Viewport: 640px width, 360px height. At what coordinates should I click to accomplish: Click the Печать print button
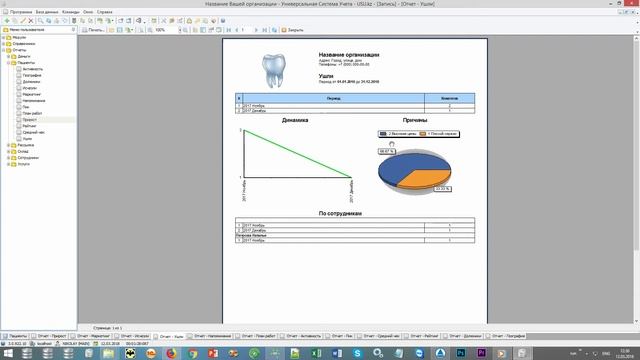click(x=93, y=30)
